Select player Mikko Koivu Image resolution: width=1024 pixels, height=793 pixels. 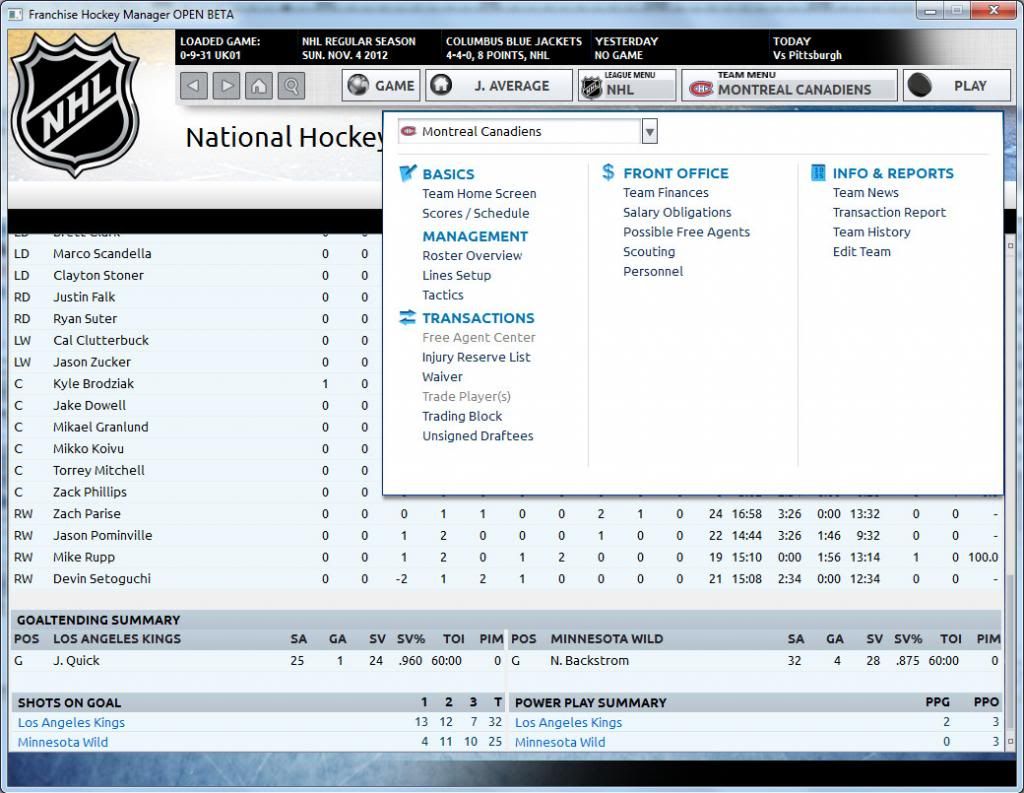[88, 449]
